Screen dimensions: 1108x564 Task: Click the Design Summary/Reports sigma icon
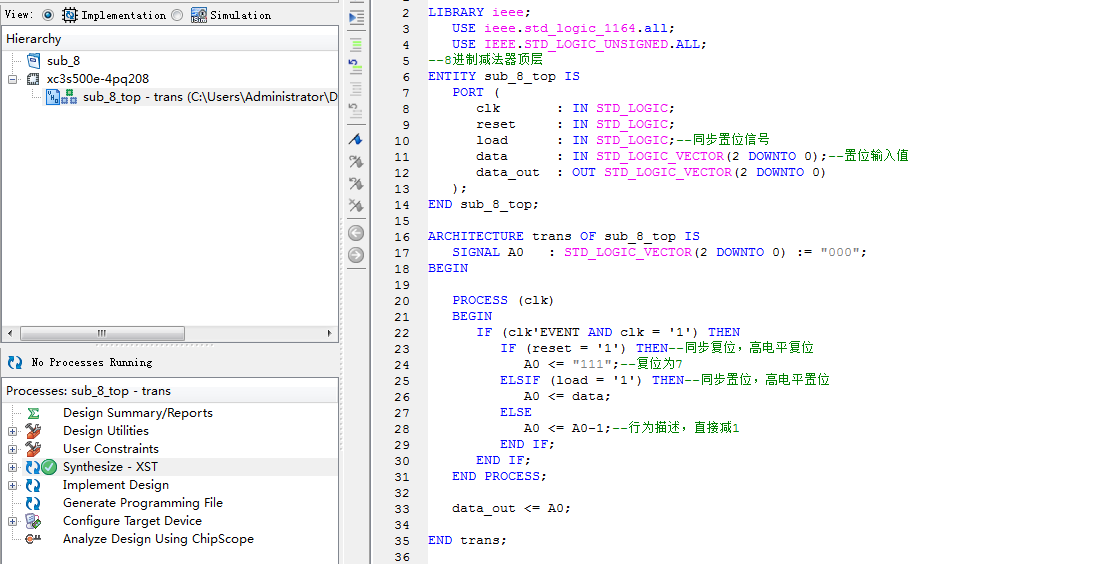coord(33,413)
